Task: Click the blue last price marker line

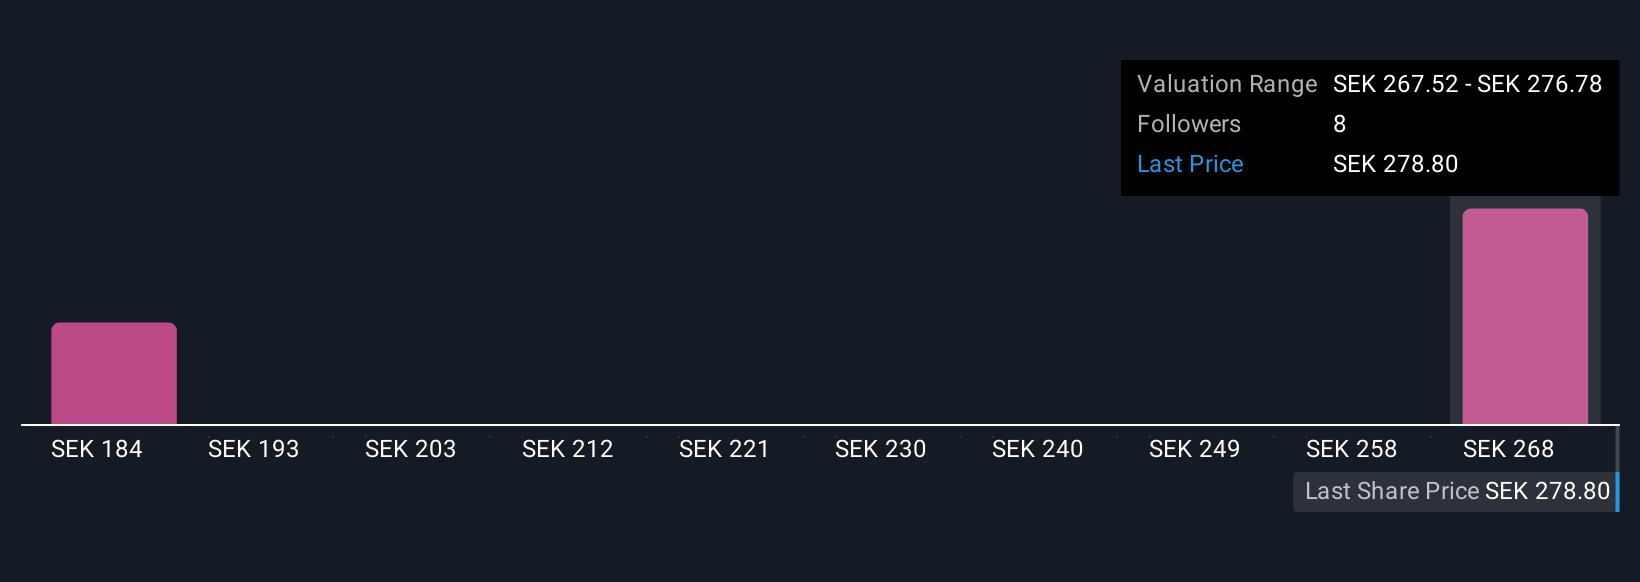Action: coord(1617,470)
